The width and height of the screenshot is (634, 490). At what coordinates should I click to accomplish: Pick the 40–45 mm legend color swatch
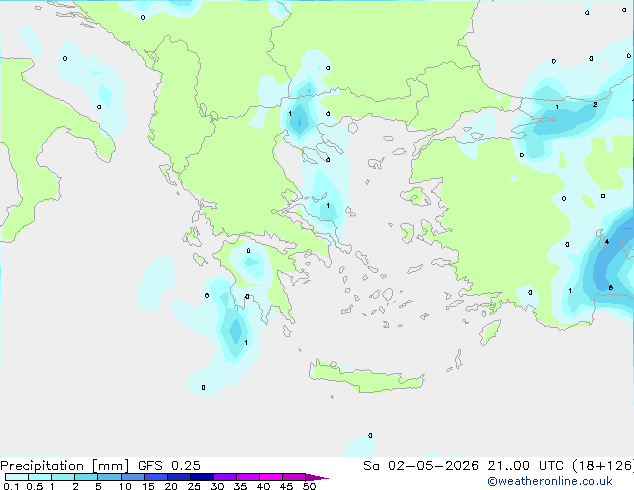pyautogui.click(x=271, y=477)
